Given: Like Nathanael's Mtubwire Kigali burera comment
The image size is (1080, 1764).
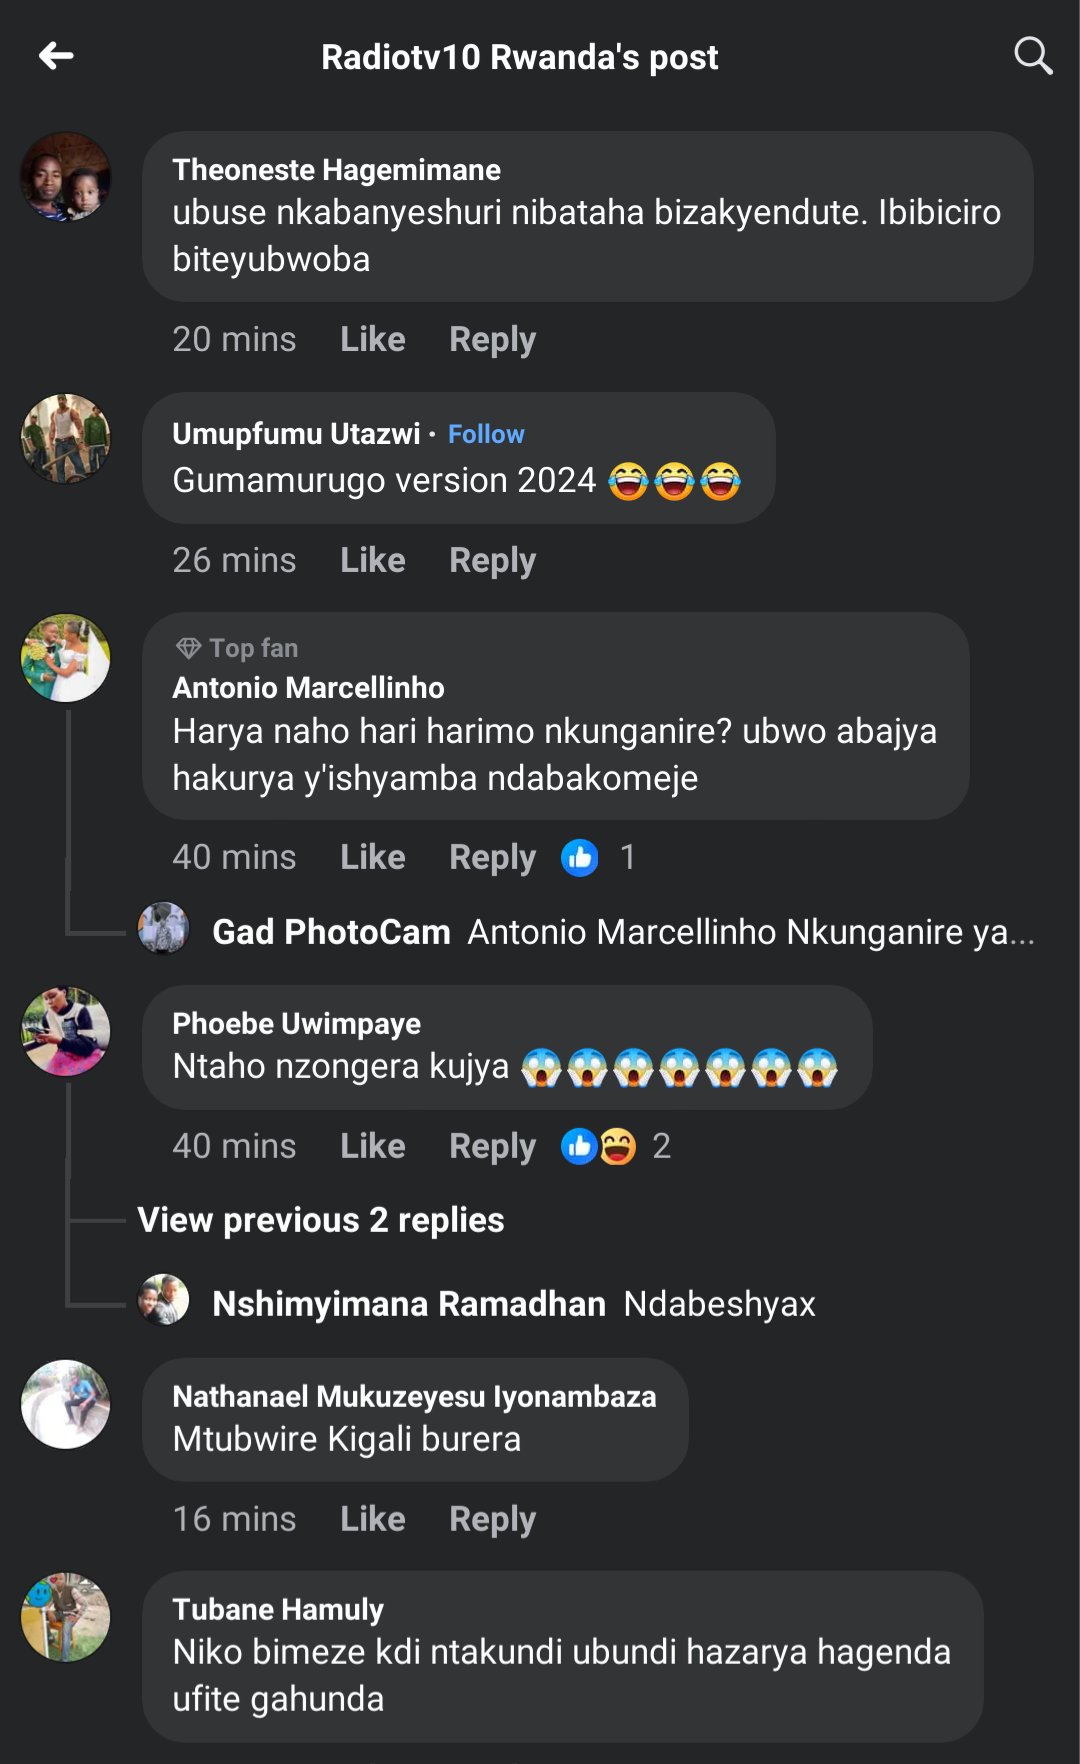Looking at the screenshot, I should (372, 1519).
